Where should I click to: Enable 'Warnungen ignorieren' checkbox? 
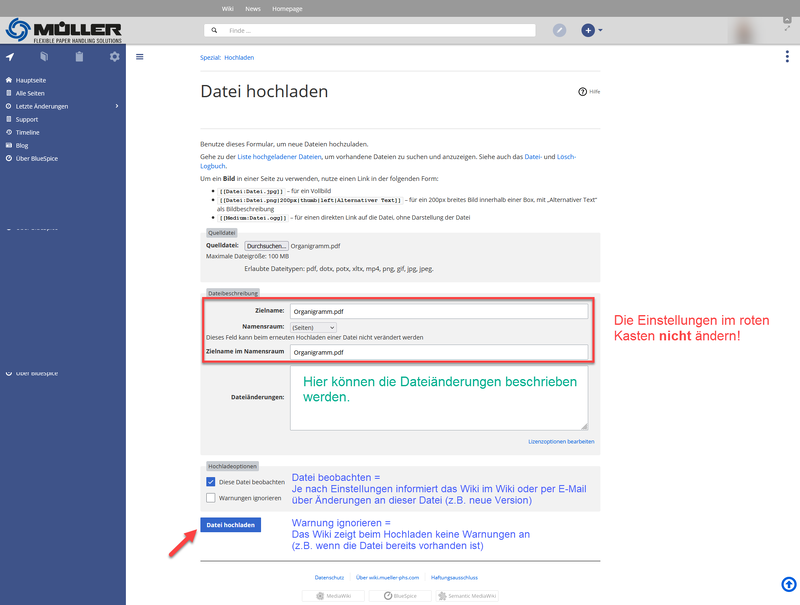[x=210, y=497]
